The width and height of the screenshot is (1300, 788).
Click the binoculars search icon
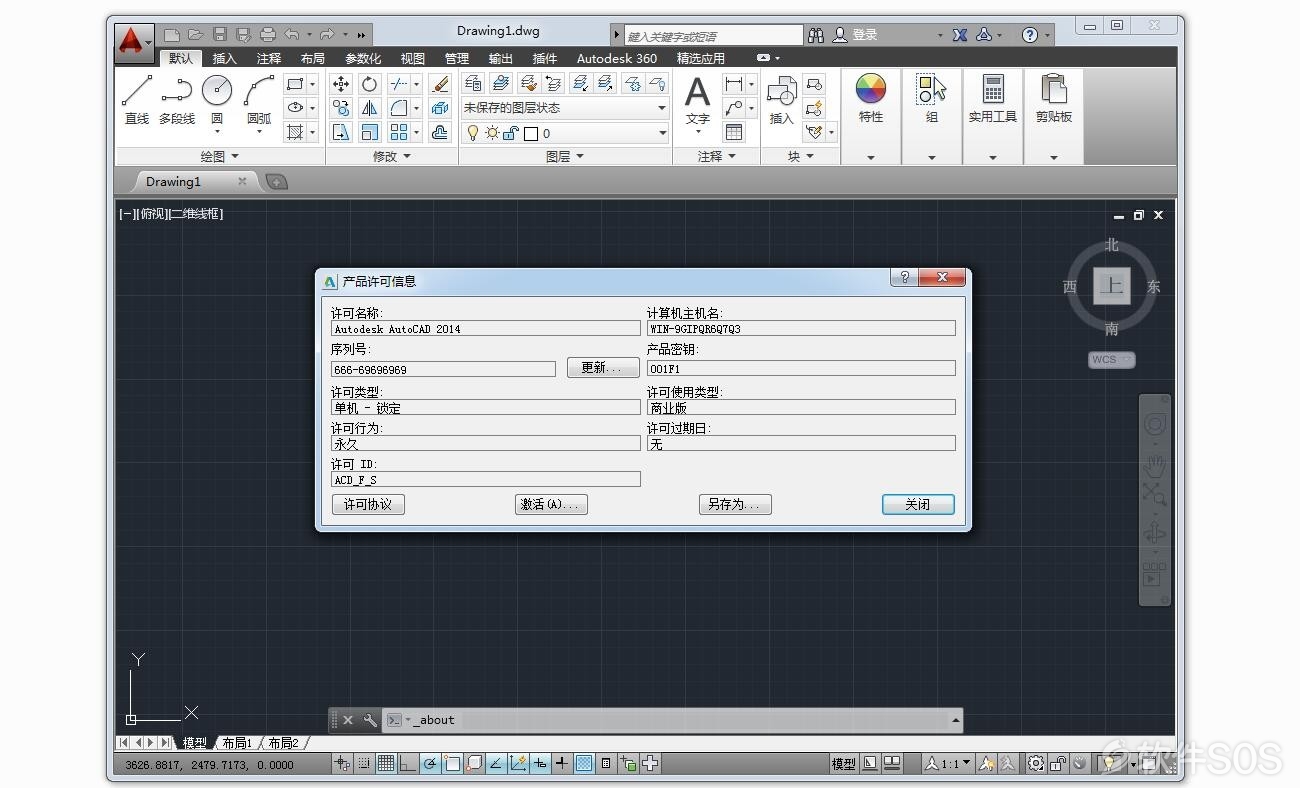[x=816, y=35]
